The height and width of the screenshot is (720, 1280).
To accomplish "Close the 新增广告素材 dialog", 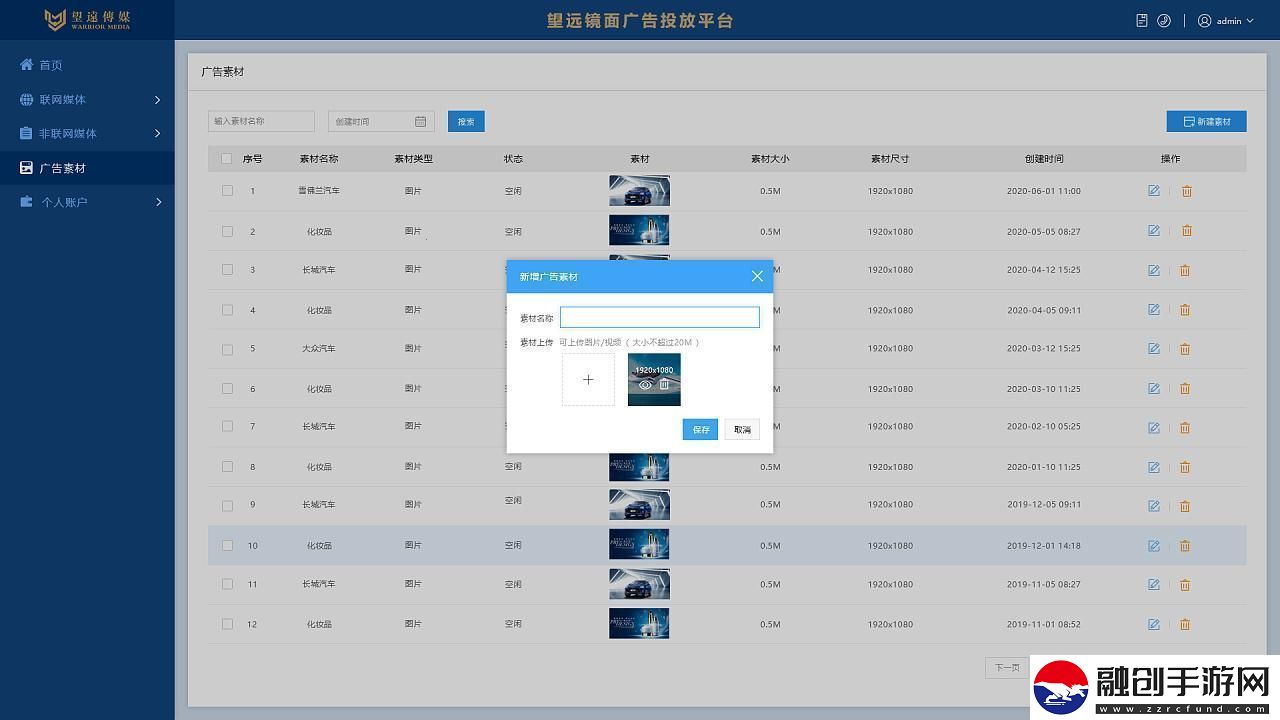I will point(757,276).
